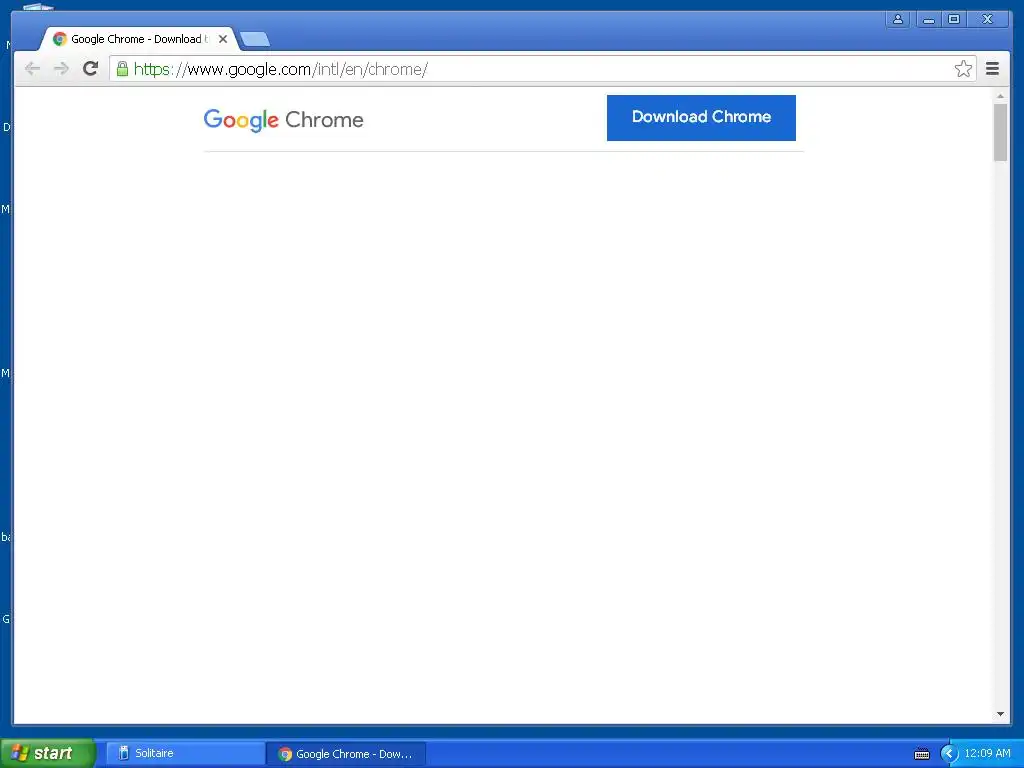
Task: Minimize the Chrome window
Action: click(928, 19)
